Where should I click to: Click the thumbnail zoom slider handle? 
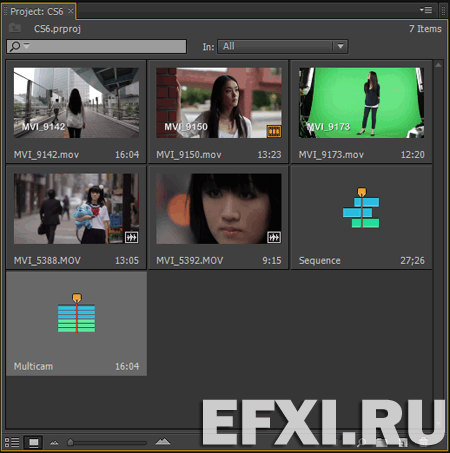[x=70, y=442]
